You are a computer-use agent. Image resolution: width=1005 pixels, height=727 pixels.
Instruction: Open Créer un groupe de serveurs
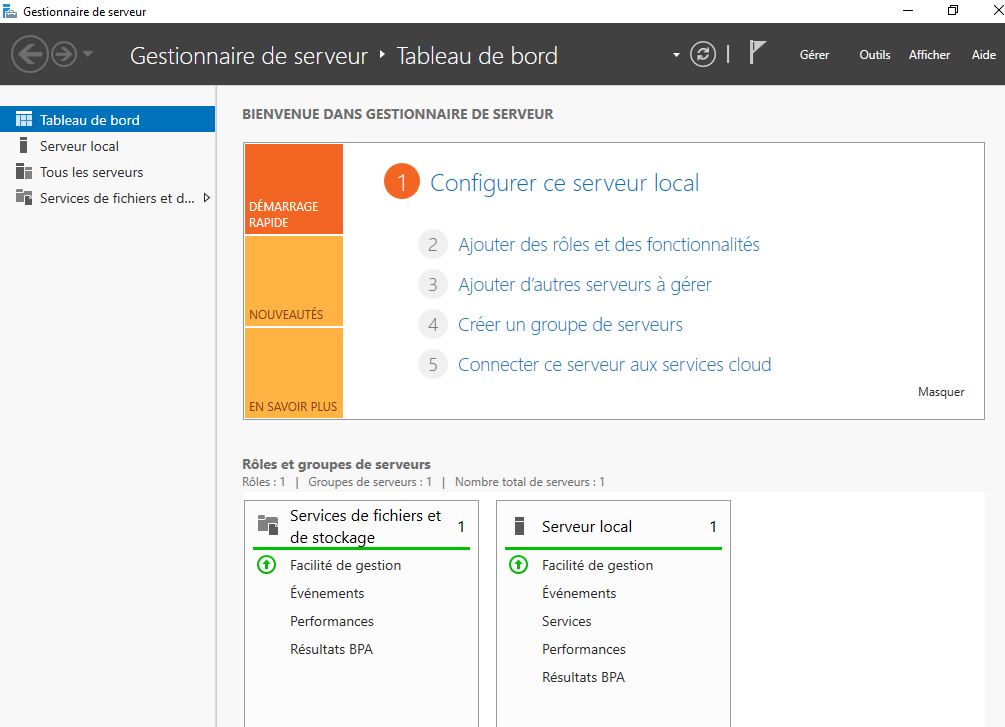click(570, 324)
